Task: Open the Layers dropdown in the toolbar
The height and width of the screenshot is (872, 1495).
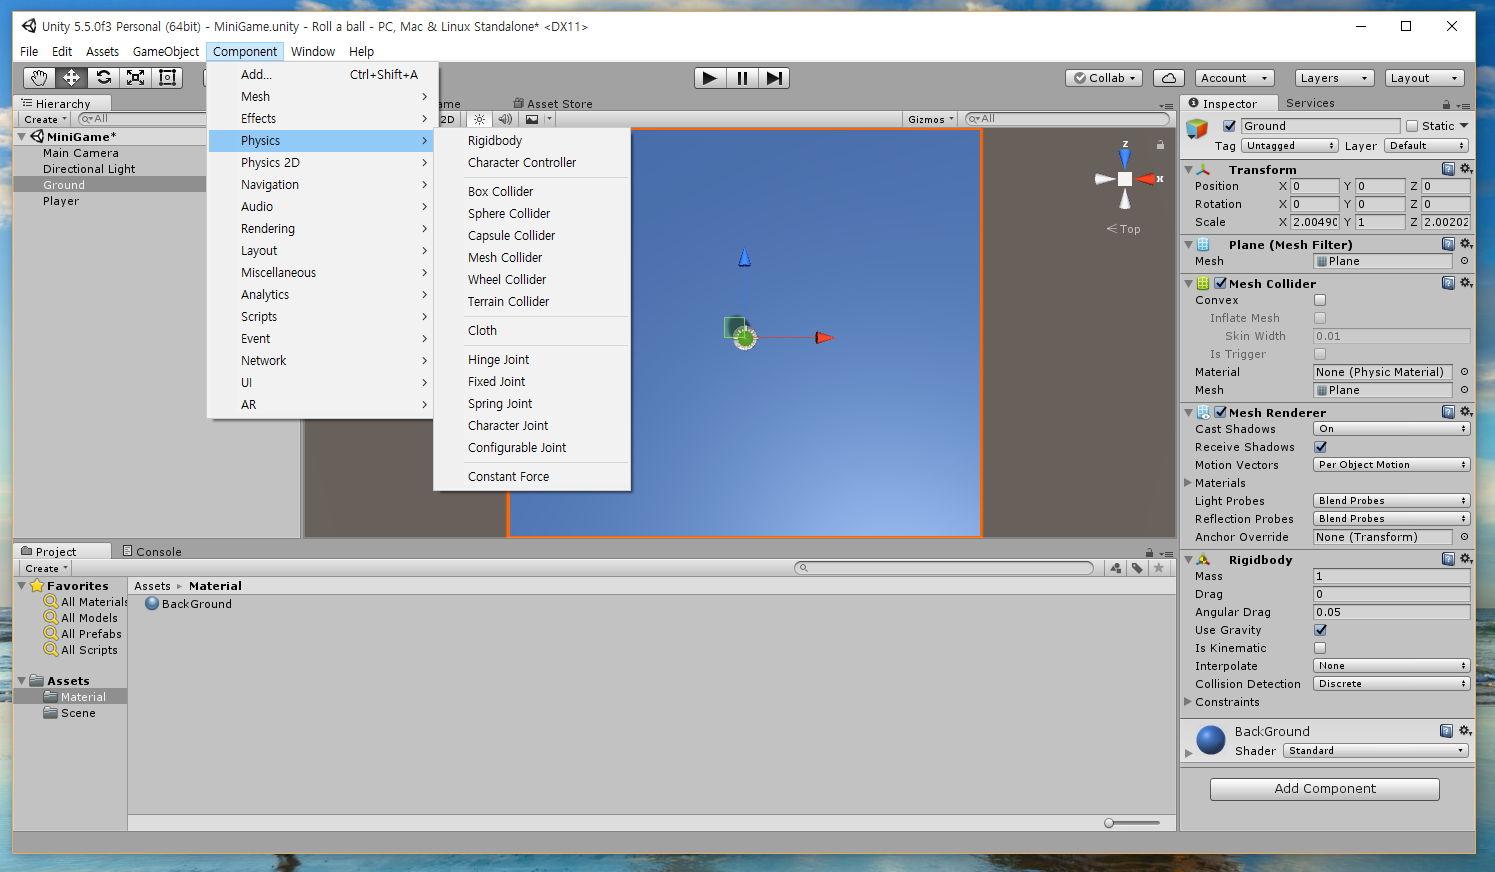Action: pyautogui.click(x=1334, y=77)
